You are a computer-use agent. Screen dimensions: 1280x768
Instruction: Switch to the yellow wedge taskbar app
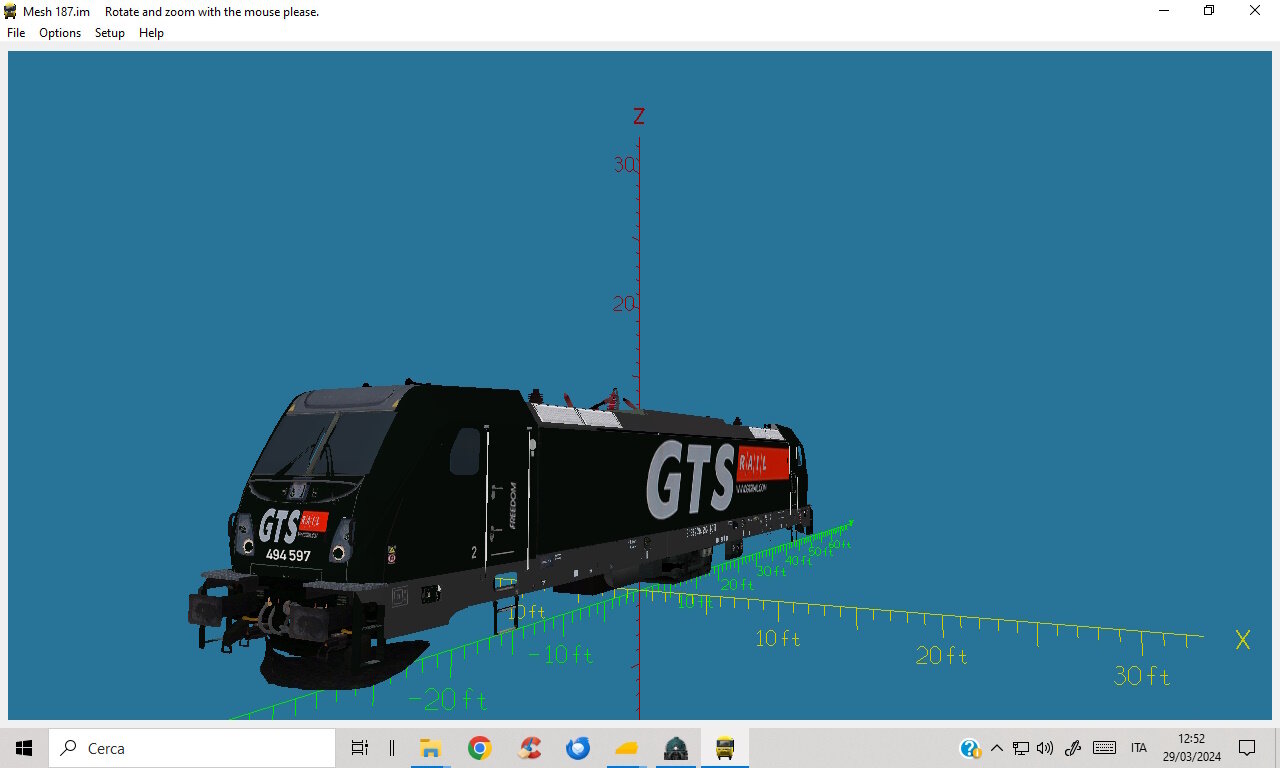tap(627, 748)
